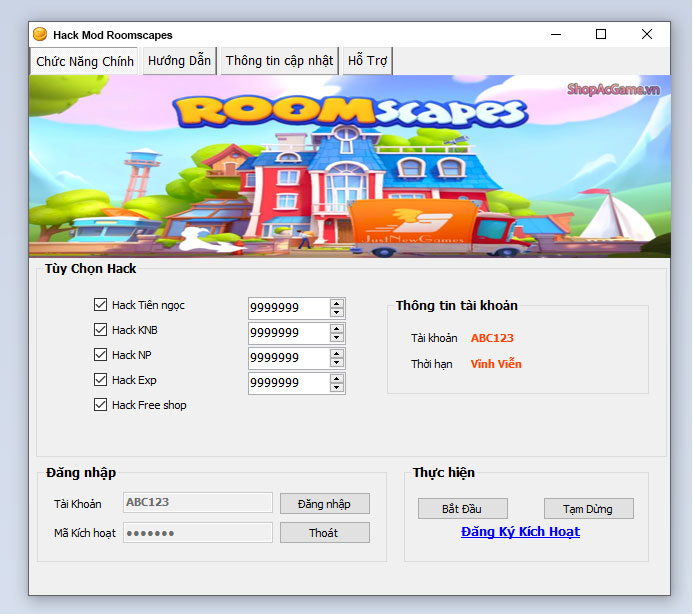Click the Tài Khoản input field
Image resolution: width=693 pixels, height=616 pixels.
coord(198,502)
